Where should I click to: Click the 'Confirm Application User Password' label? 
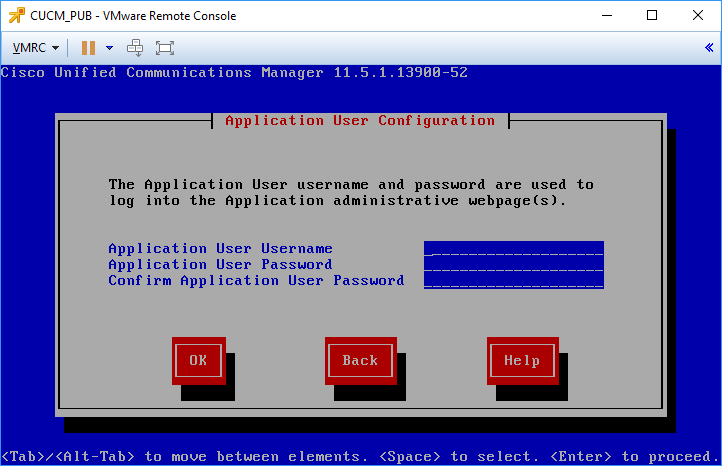(256, 281)
